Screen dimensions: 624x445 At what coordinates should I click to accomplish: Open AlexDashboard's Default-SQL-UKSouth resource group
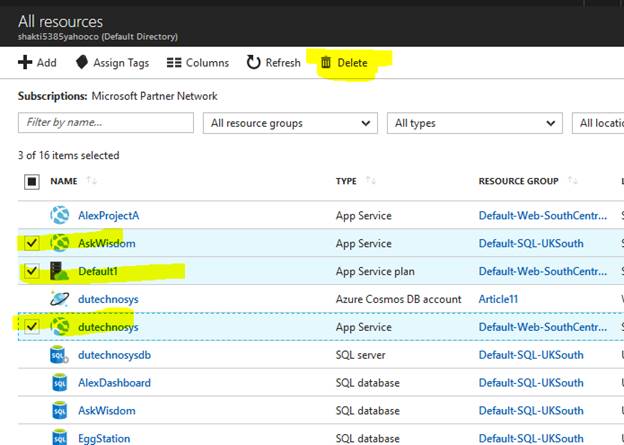pos(531,383)
